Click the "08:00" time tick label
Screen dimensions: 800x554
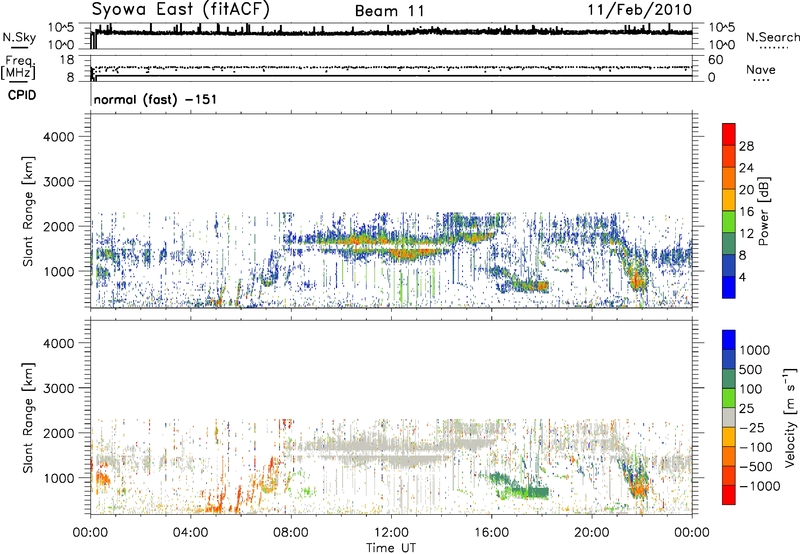[291, 533]
